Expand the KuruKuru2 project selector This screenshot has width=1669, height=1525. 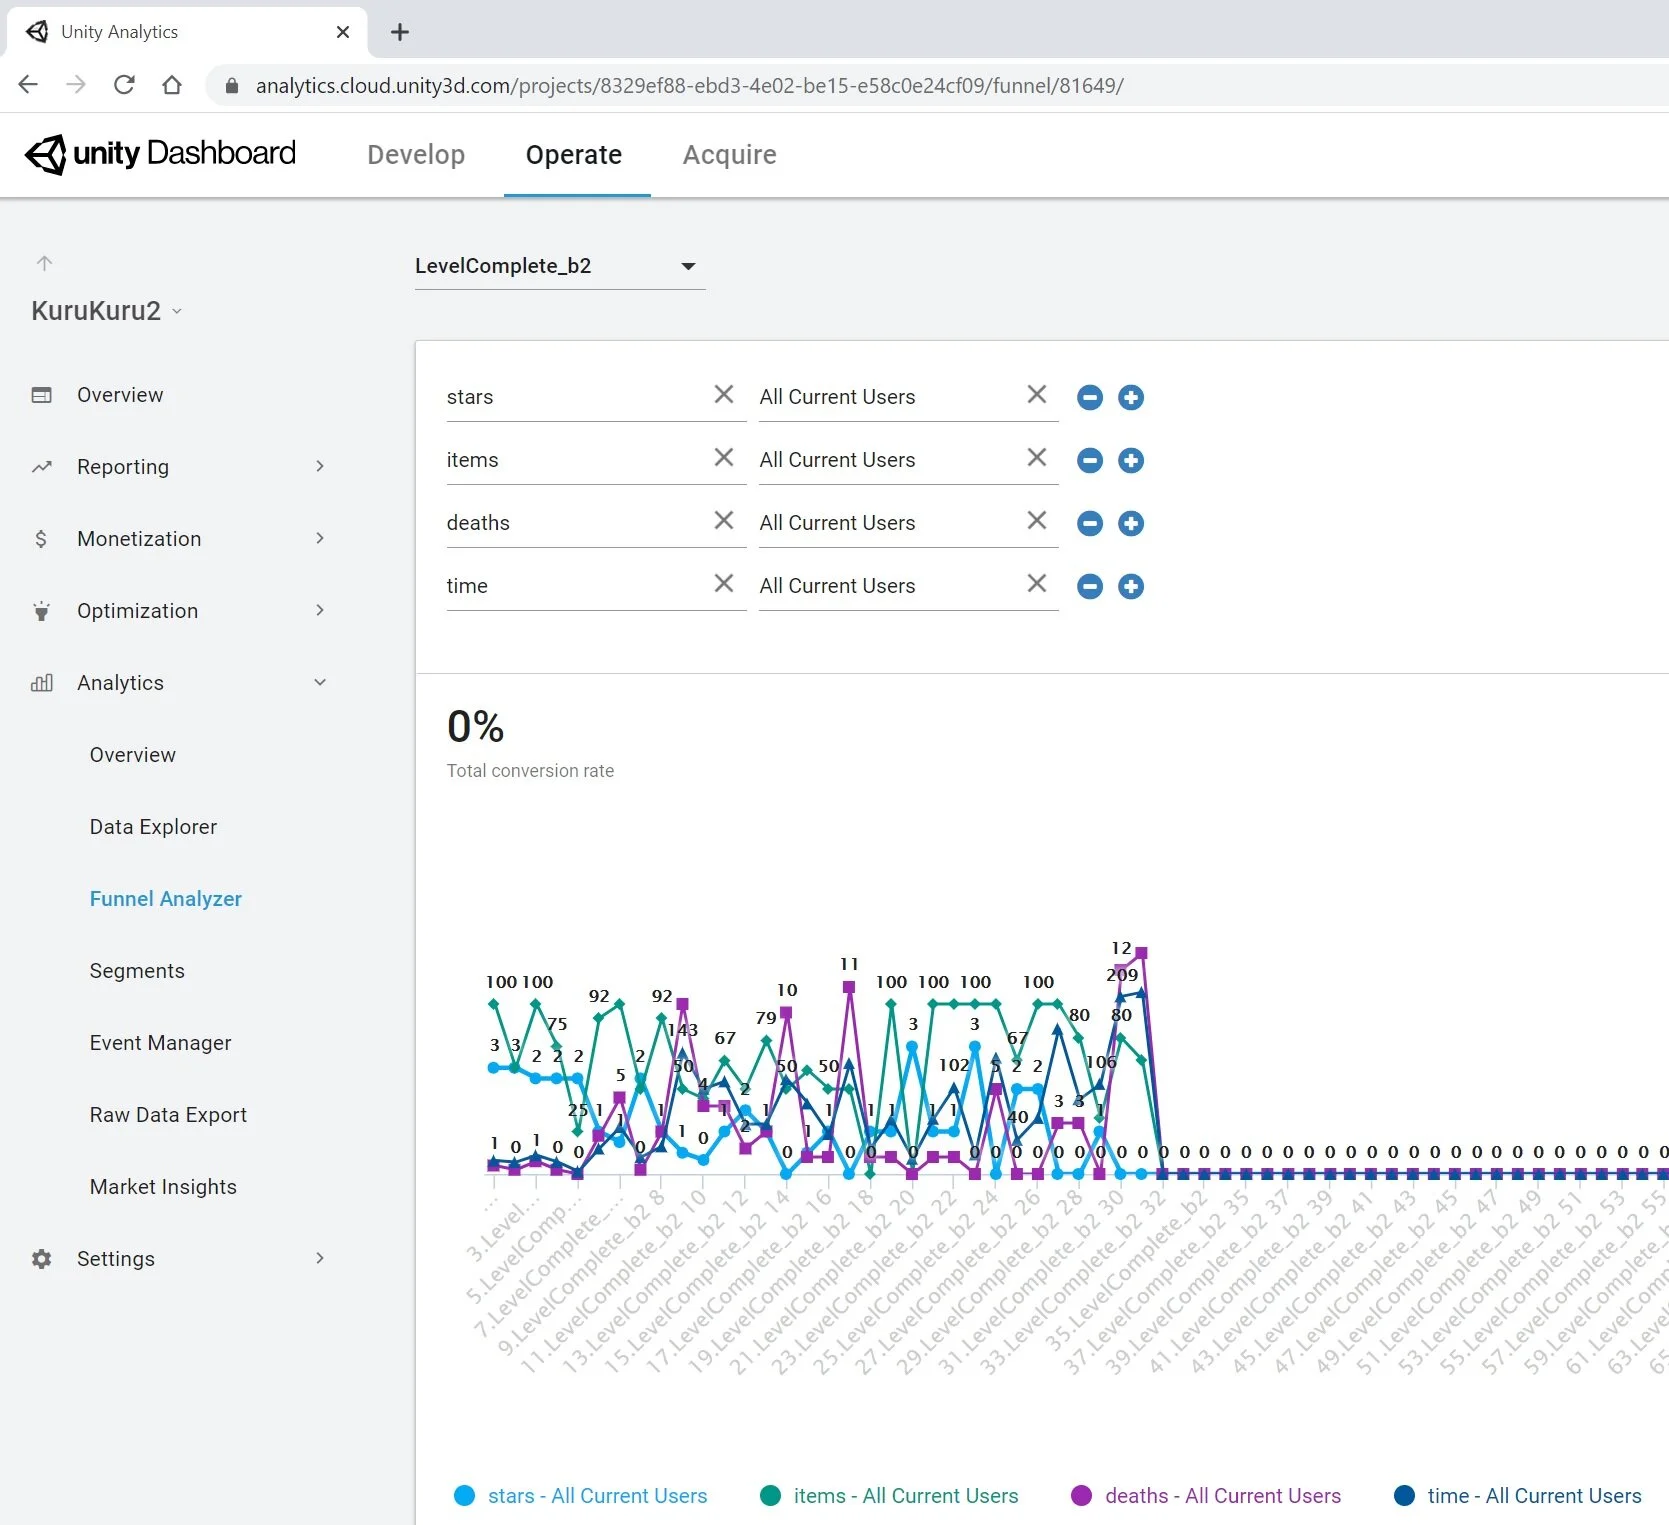click(178, 311)
